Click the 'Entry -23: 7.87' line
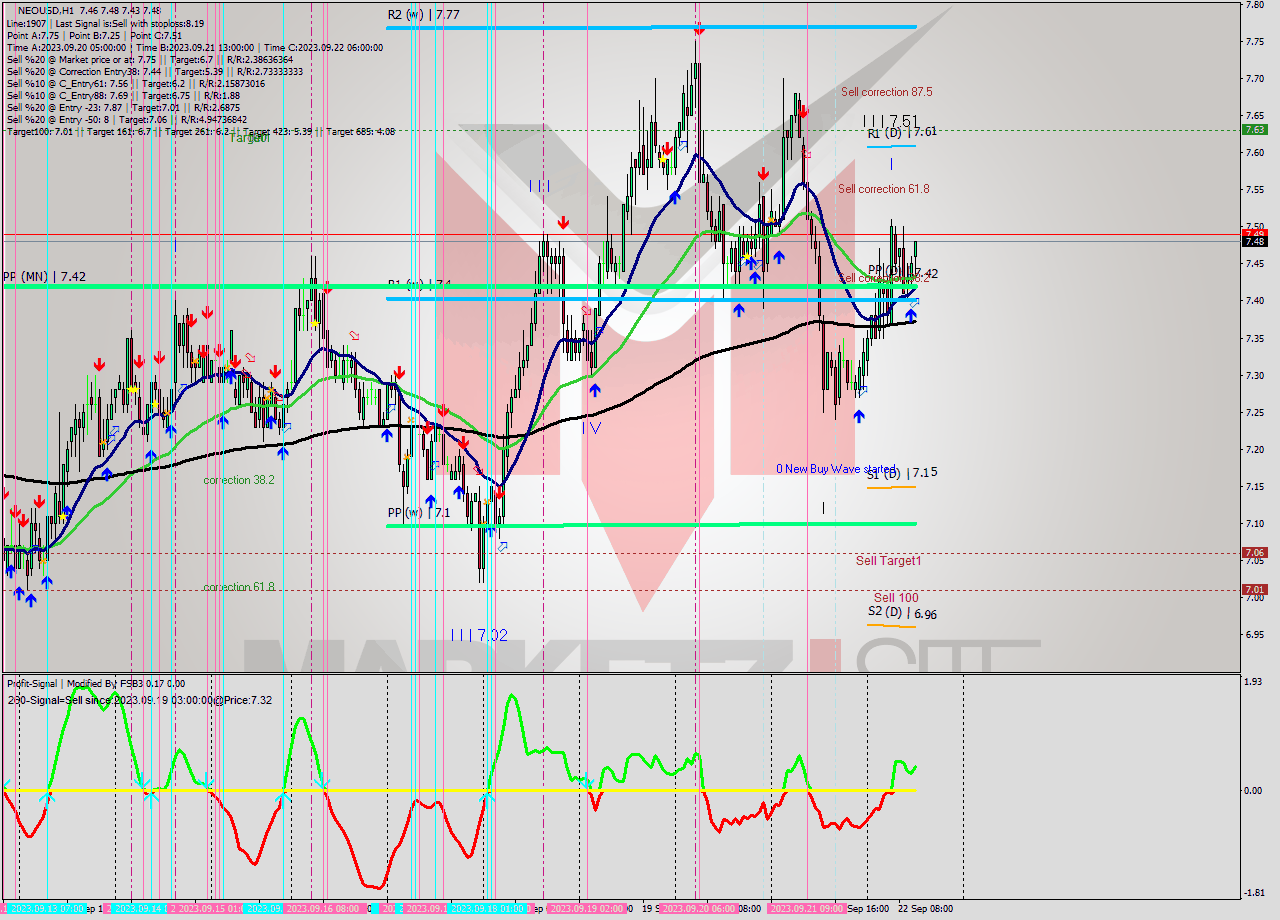Viewport: 1280px width, 920px height. coord(123,107)
